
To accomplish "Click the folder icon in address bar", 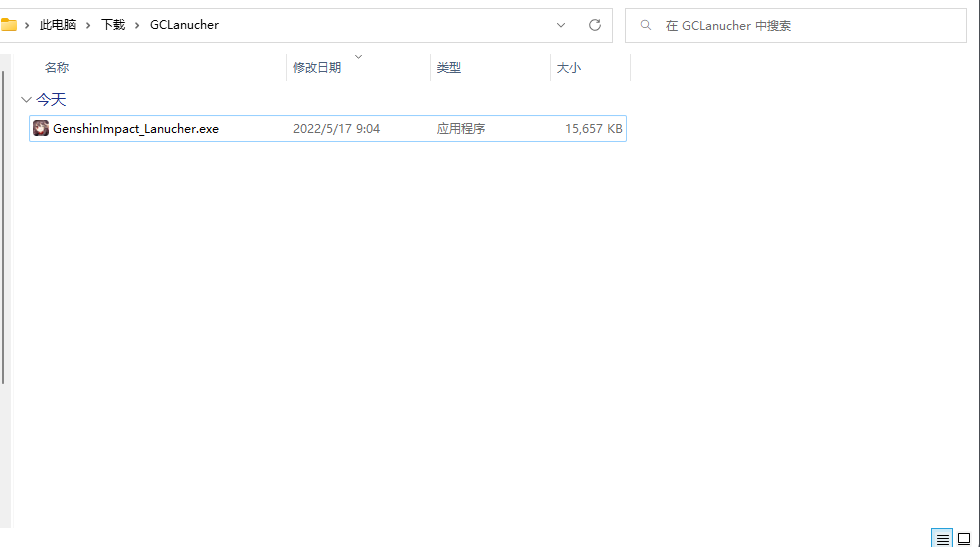I will pos(8,25).
